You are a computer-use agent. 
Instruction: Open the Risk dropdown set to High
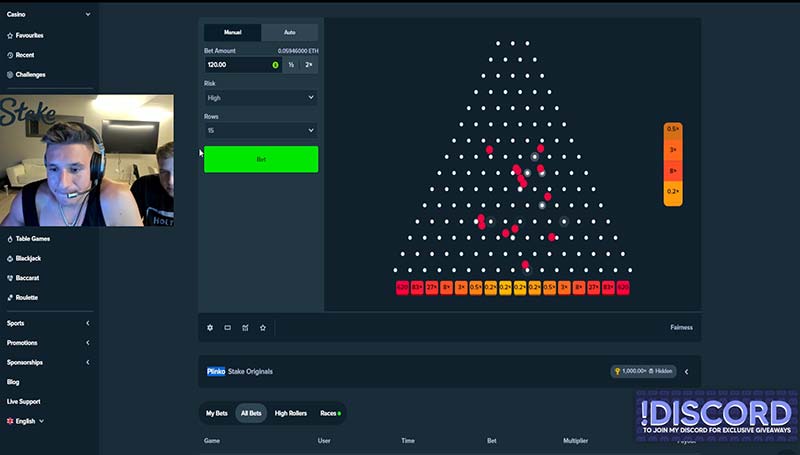click(261, 98)
